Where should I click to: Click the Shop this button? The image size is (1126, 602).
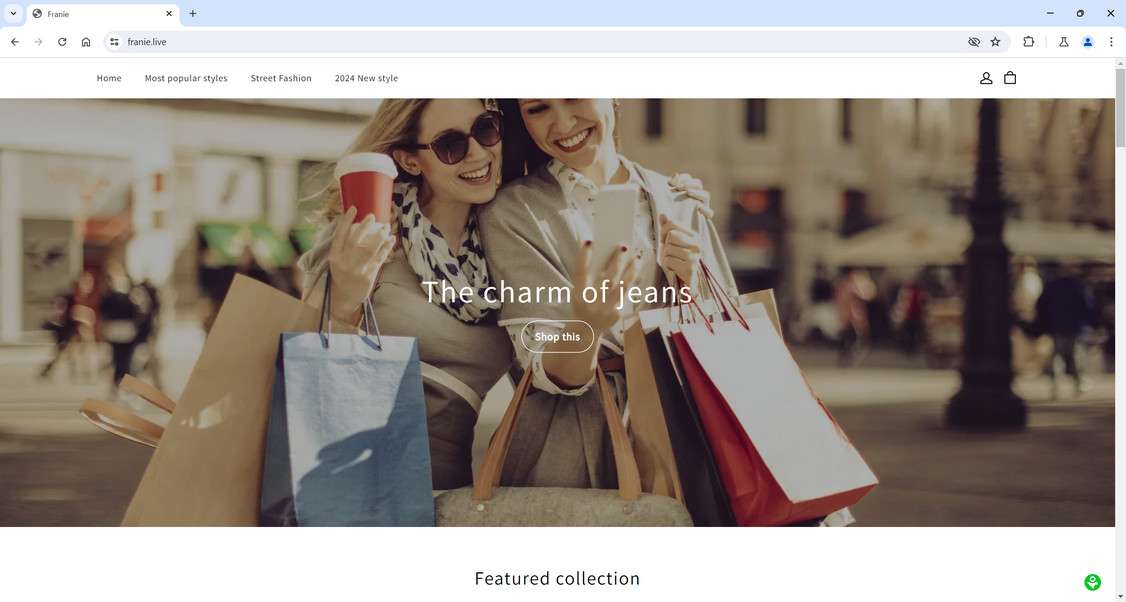pyautogui.click(x=557, y=336)
